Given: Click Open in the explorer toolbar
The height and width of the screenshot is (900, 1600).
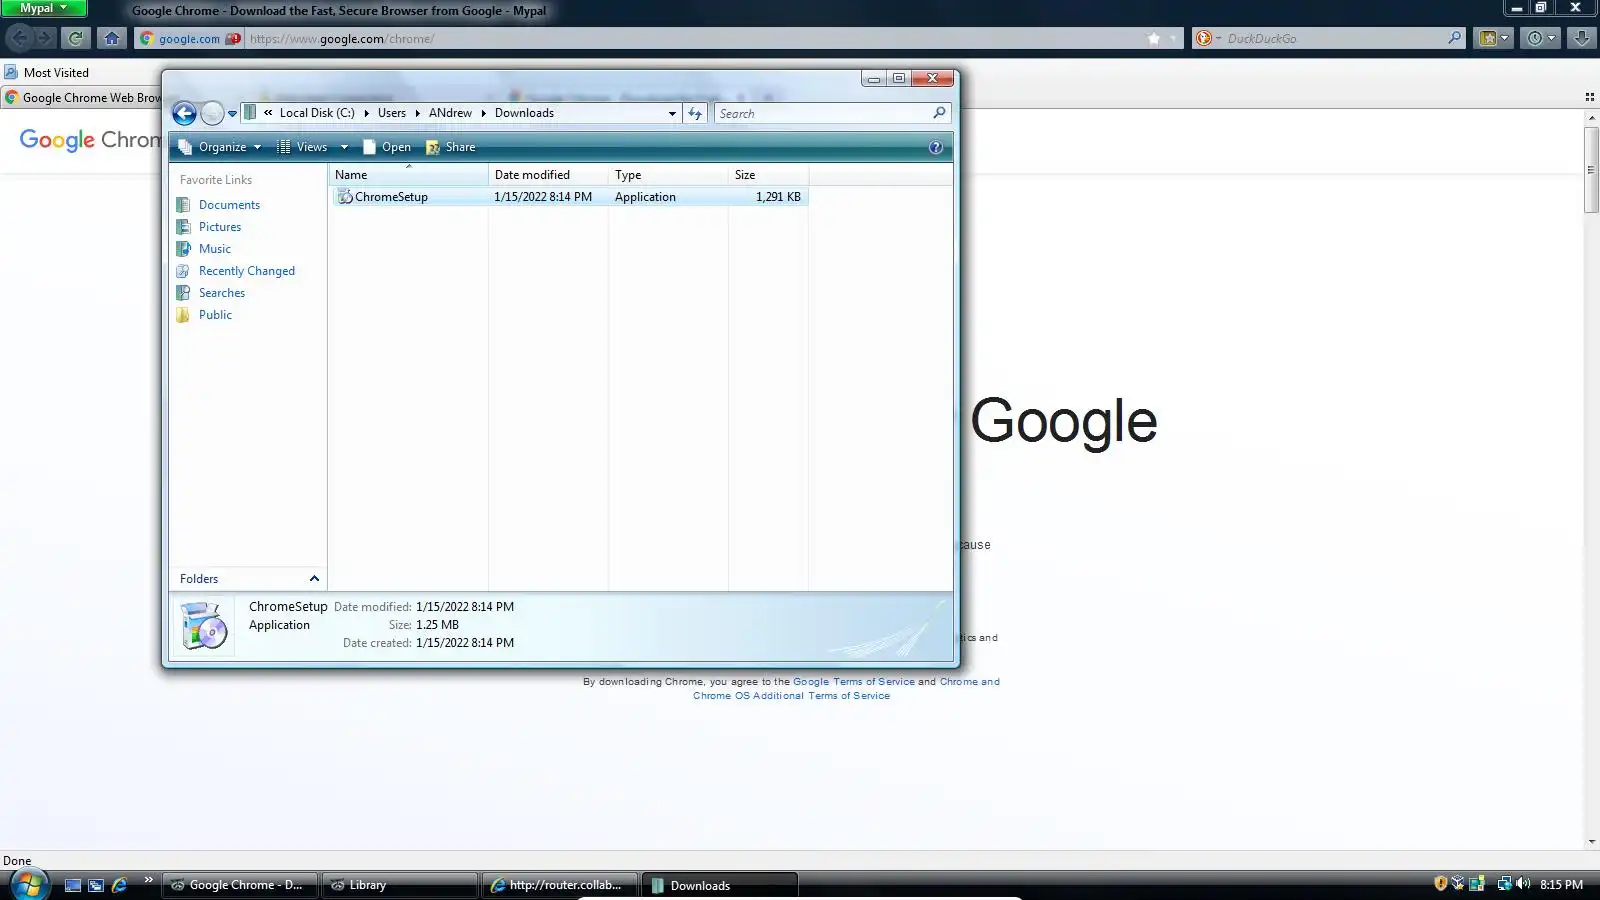Looking at the screenshot, I should click(x=387, y=147).
